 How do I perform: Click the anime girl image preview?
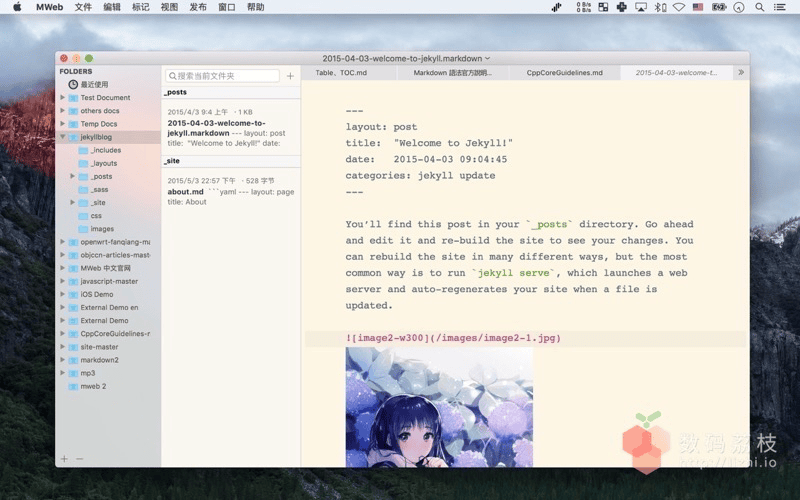click(x=439, y=407)
